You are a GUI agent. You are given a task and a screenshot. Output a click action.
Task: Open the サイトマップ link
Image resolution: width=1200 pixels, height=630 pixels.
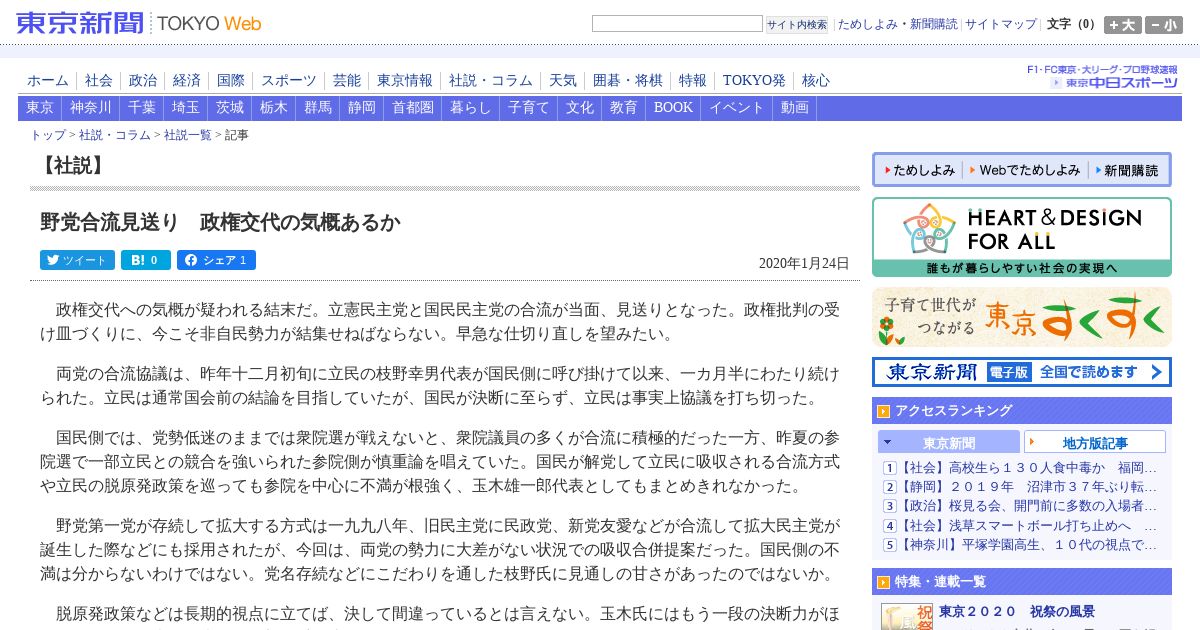tap(1001, 24)
